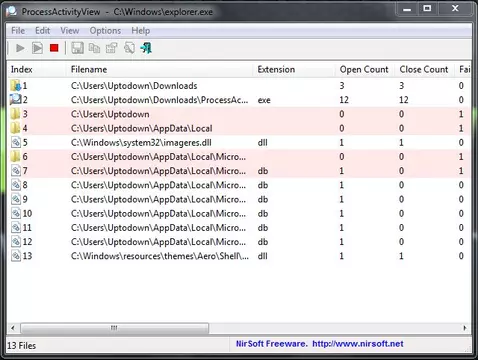This screenshot has width=478, height=360.
Task: Select the AppData\Local\Micro... filename in row 10
Action: (158, 214)
